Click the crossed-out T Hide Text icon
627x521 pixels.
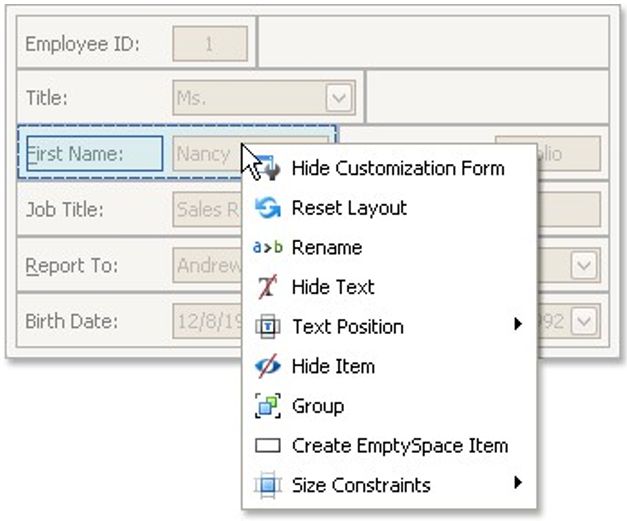(267, 287)
